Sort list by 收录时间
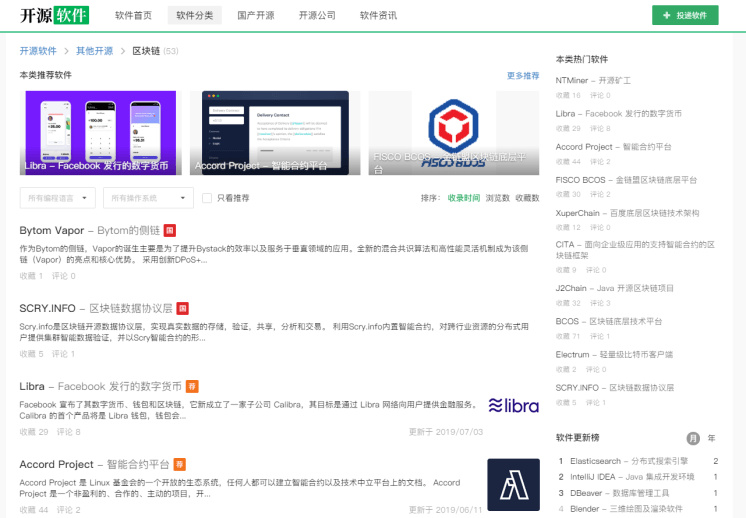The image size is (746, 518). click(463, 198)
